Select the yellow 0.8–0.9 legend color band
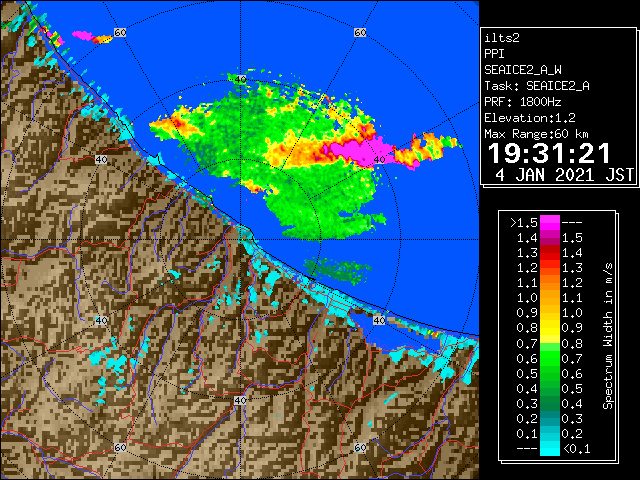This screenshot has width=640, height=480. [x=549, y=328]
